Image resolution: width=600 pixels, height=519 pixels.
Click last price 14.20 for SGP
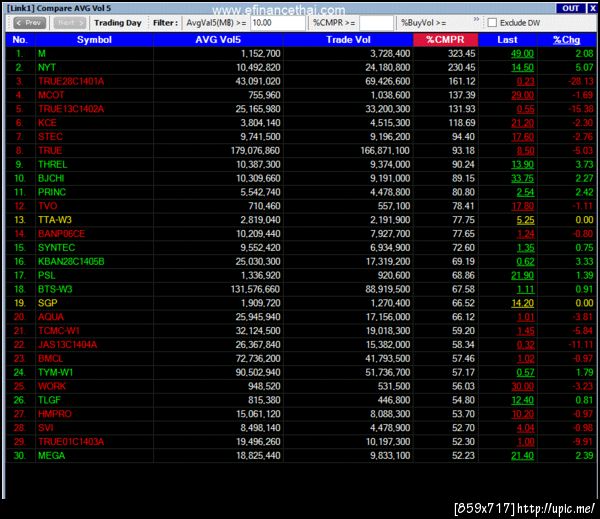pyautogui.click(x=522, y=303)
